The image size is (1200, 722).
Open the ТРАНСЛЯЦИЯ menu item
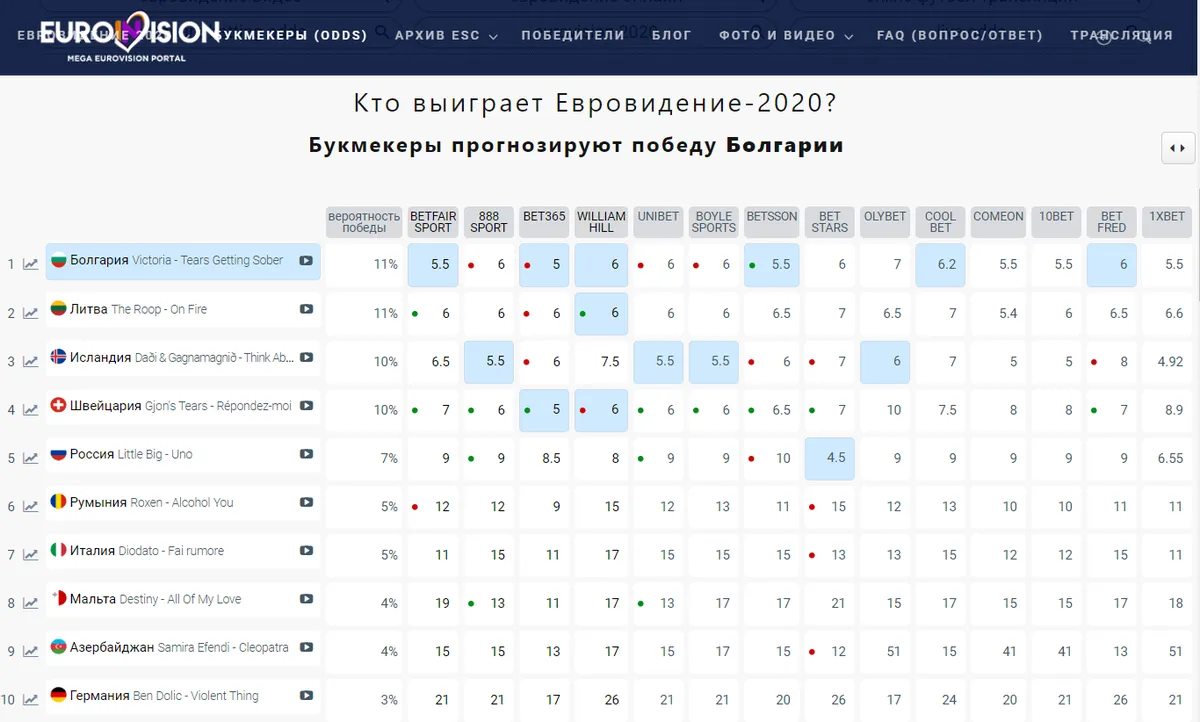[1121, 35]
